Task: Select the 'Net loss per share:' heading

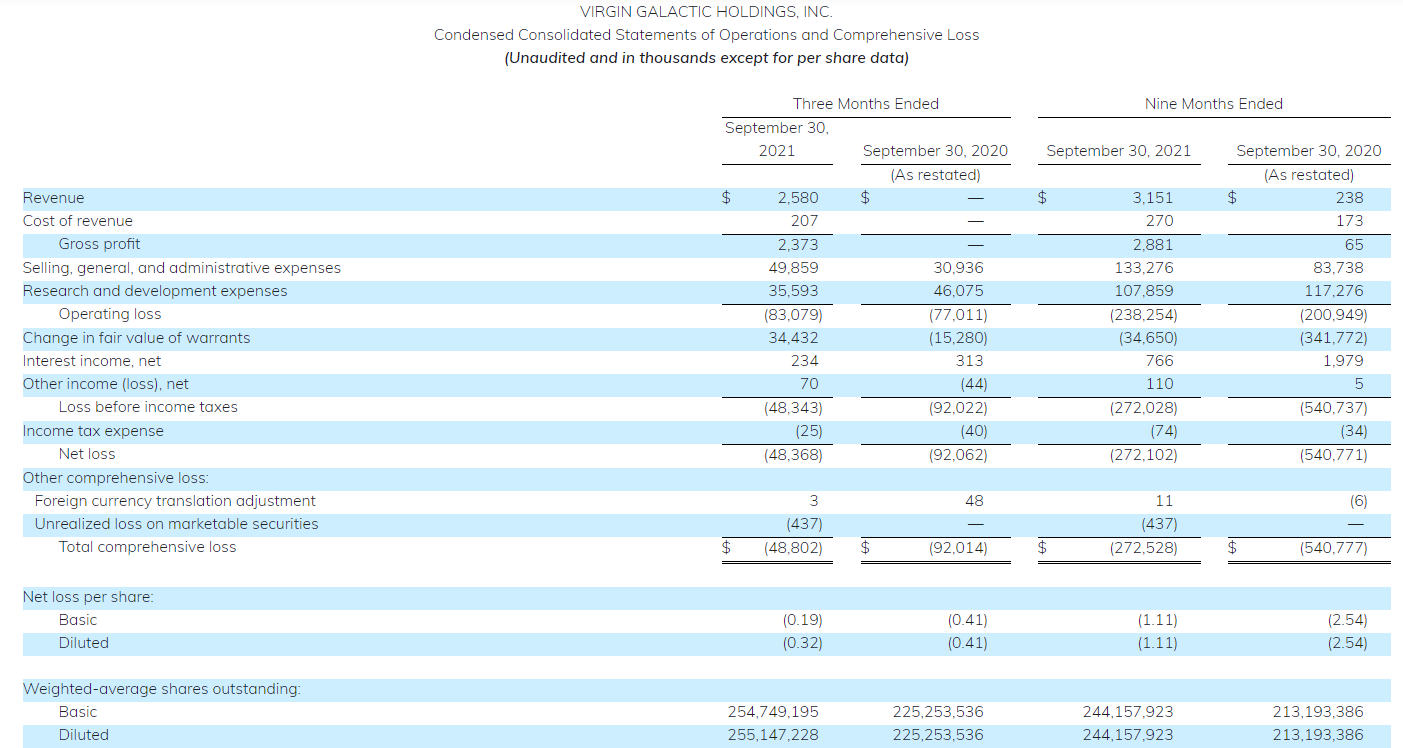Action: [88, 597]
